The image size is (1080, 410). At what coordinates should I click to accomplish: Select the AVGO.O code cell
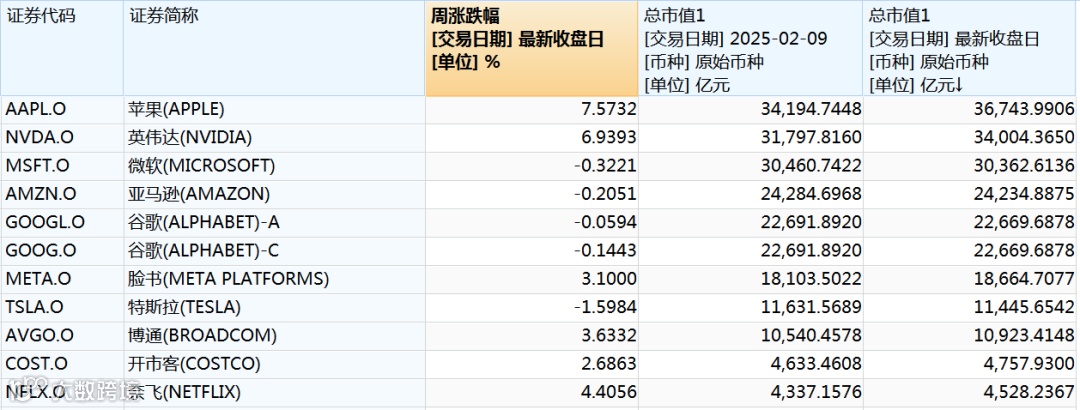tap(62, 336)
